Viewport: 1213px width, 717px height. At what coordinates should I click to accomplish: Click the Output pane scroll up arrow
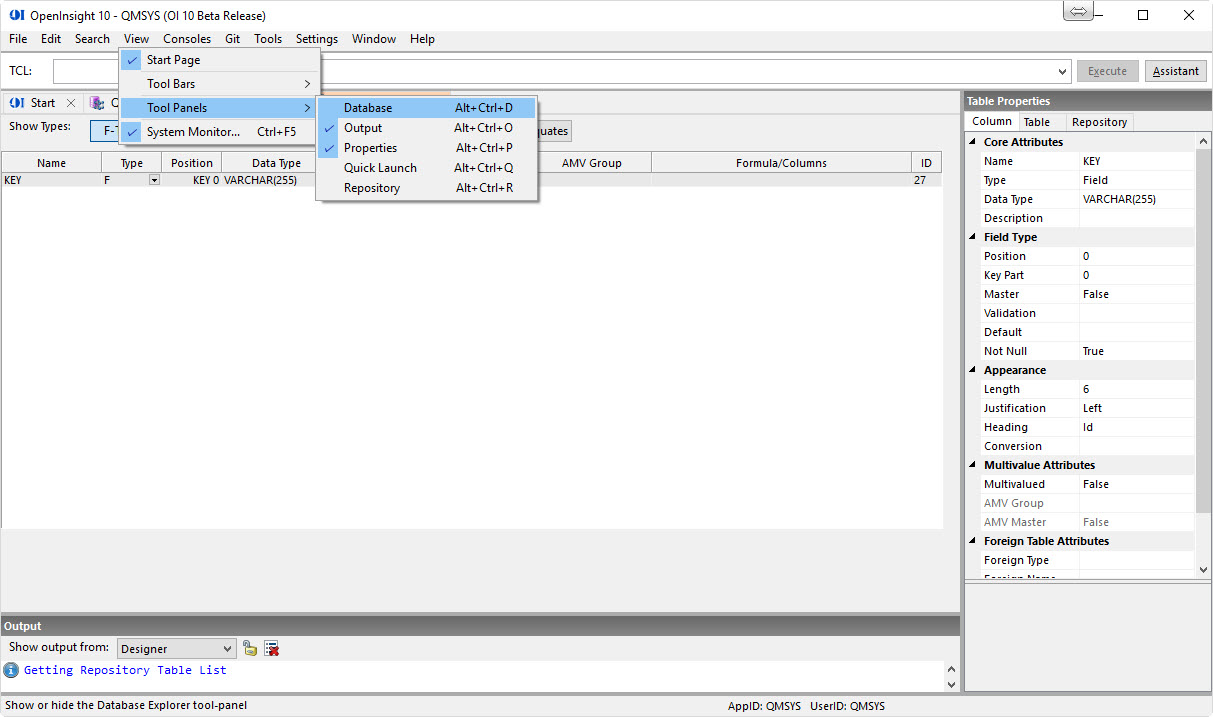(951, 669)
